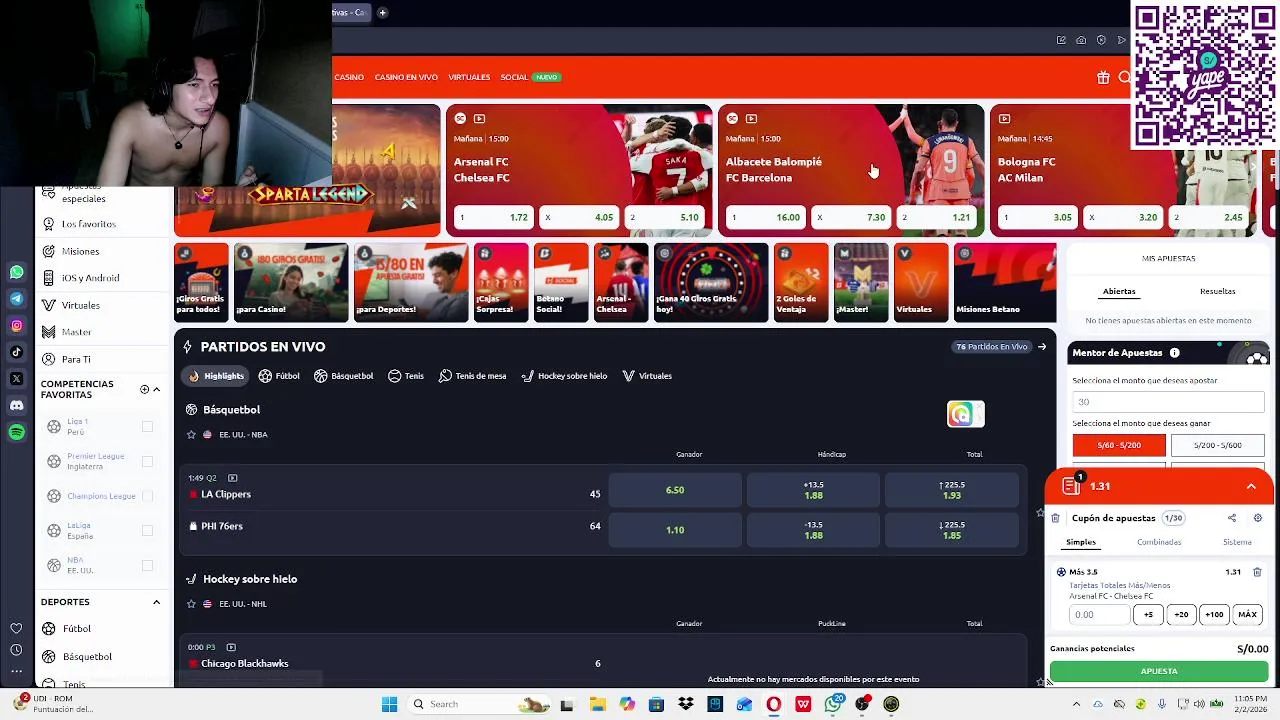This screenshot has height=720, width=1280.
Task: Collapse the betting slip with the chevron
Action: coord(1251,486)
